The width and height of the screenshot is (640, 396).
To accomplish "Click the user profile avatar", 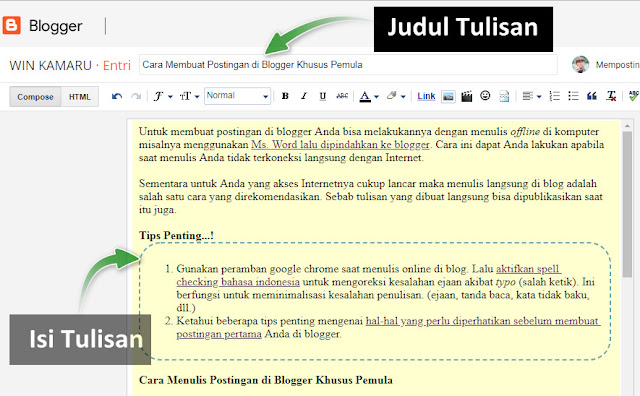I will (x=580, y=65).
